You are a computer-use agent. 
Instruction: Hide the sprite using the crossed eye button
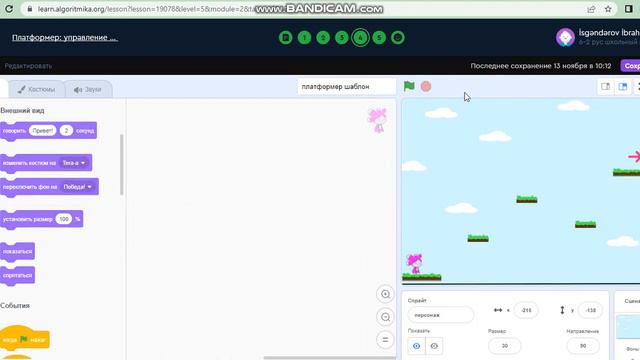click(x=434, y=346)
